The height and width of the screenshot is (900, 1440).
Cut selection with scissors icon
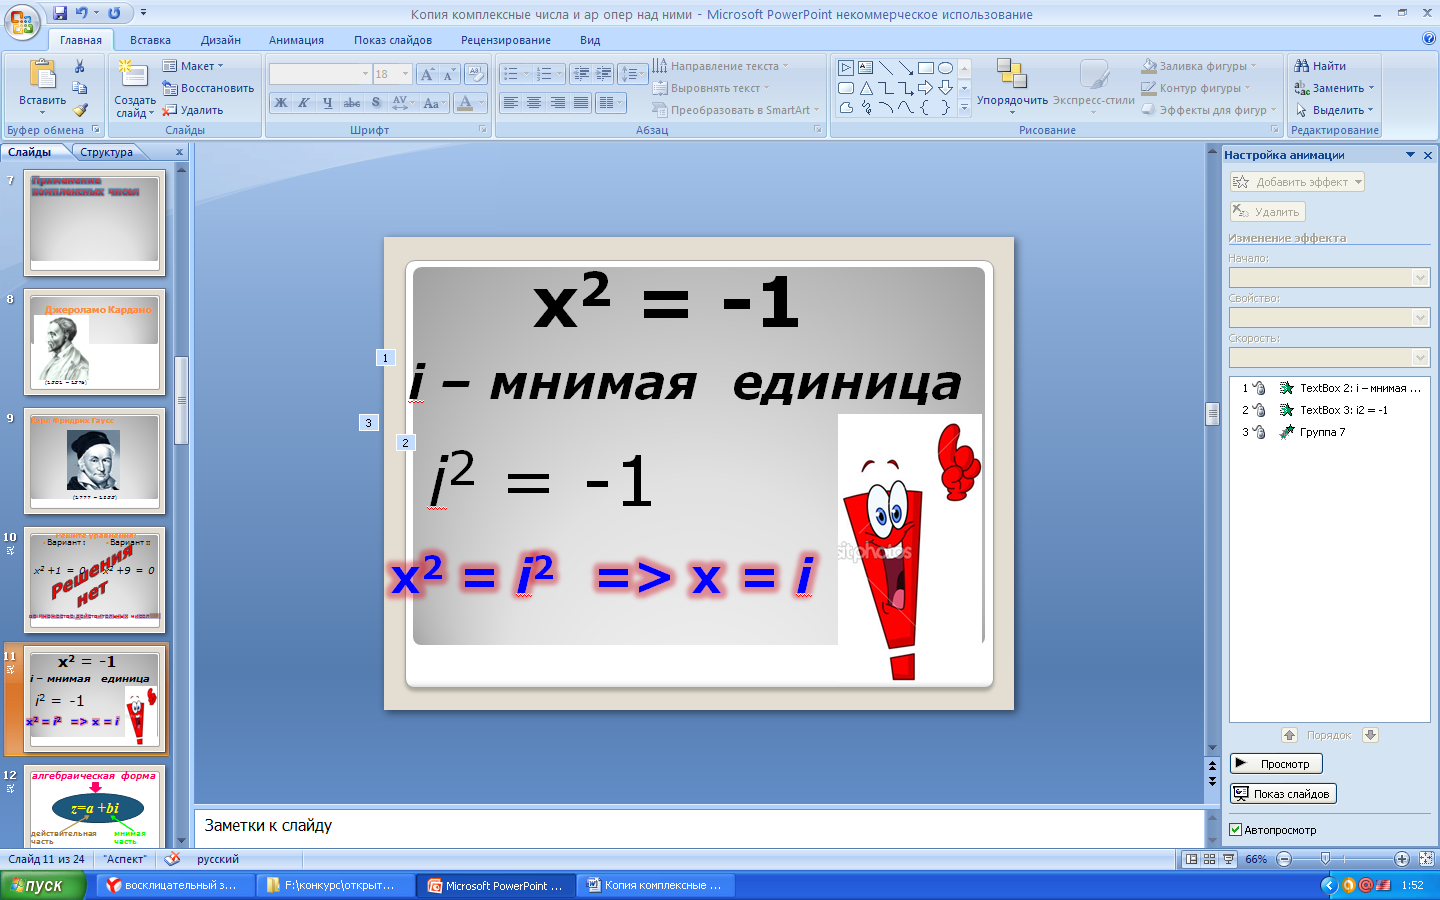point(80,66)
